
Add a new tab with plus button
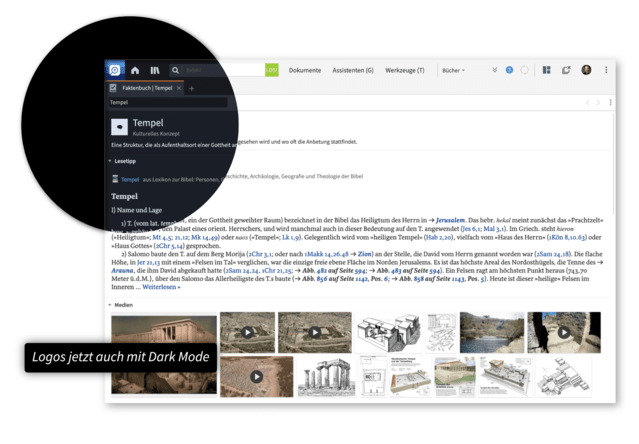(191, 88)
